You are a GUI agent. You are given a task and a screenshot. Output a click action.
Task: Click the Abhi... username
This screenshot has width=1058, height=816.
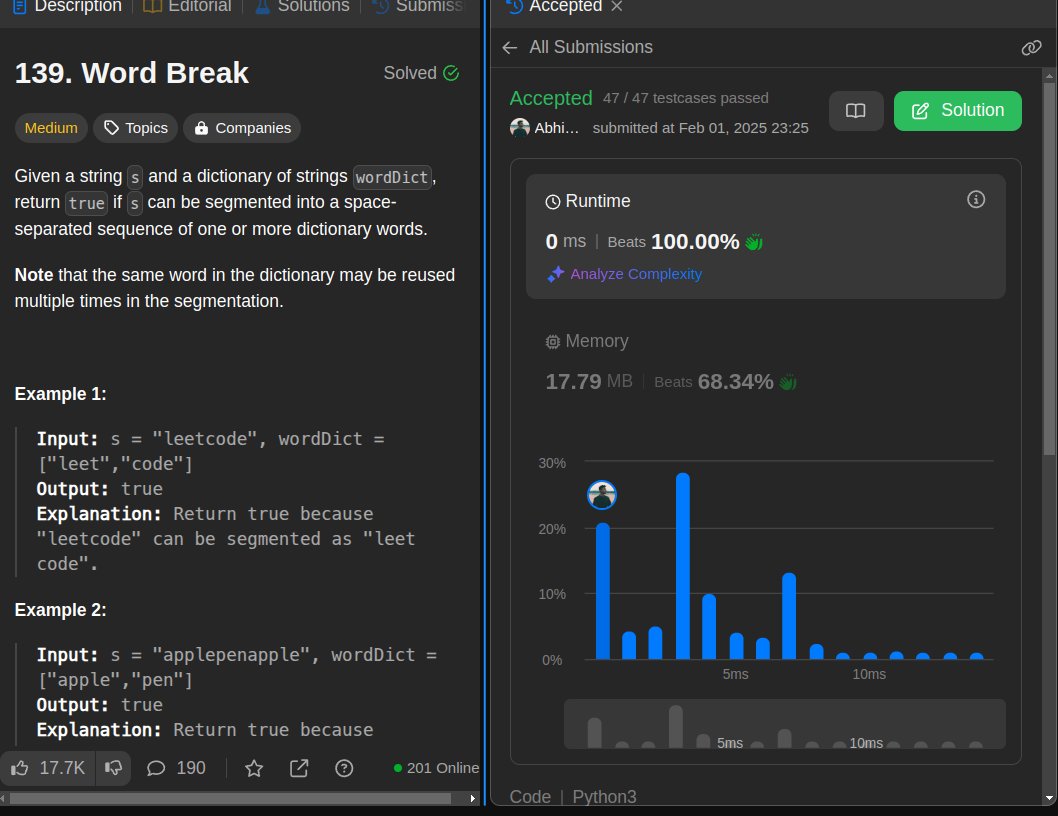[x=557, y=128]
